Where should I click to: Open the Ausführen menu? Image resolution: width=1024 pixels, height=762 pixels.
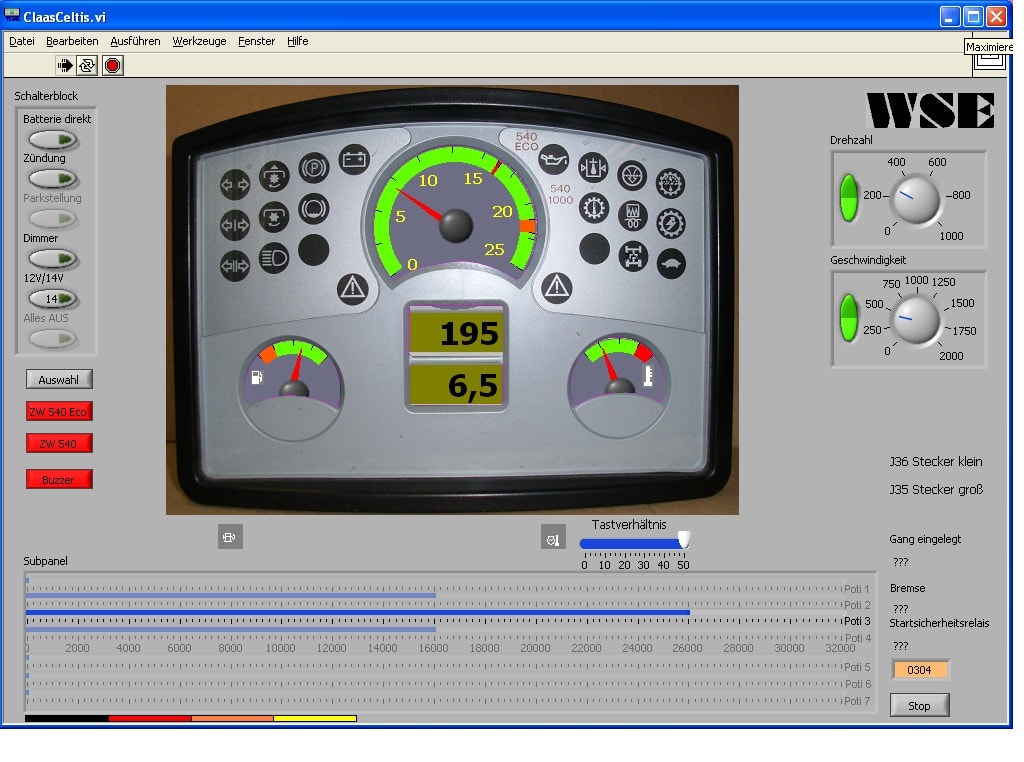(135, 41)
